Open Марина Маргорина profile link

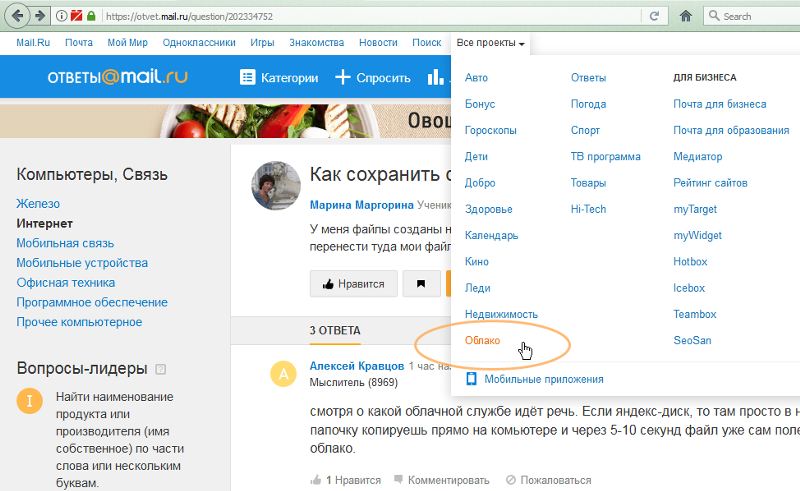[362, 205]
